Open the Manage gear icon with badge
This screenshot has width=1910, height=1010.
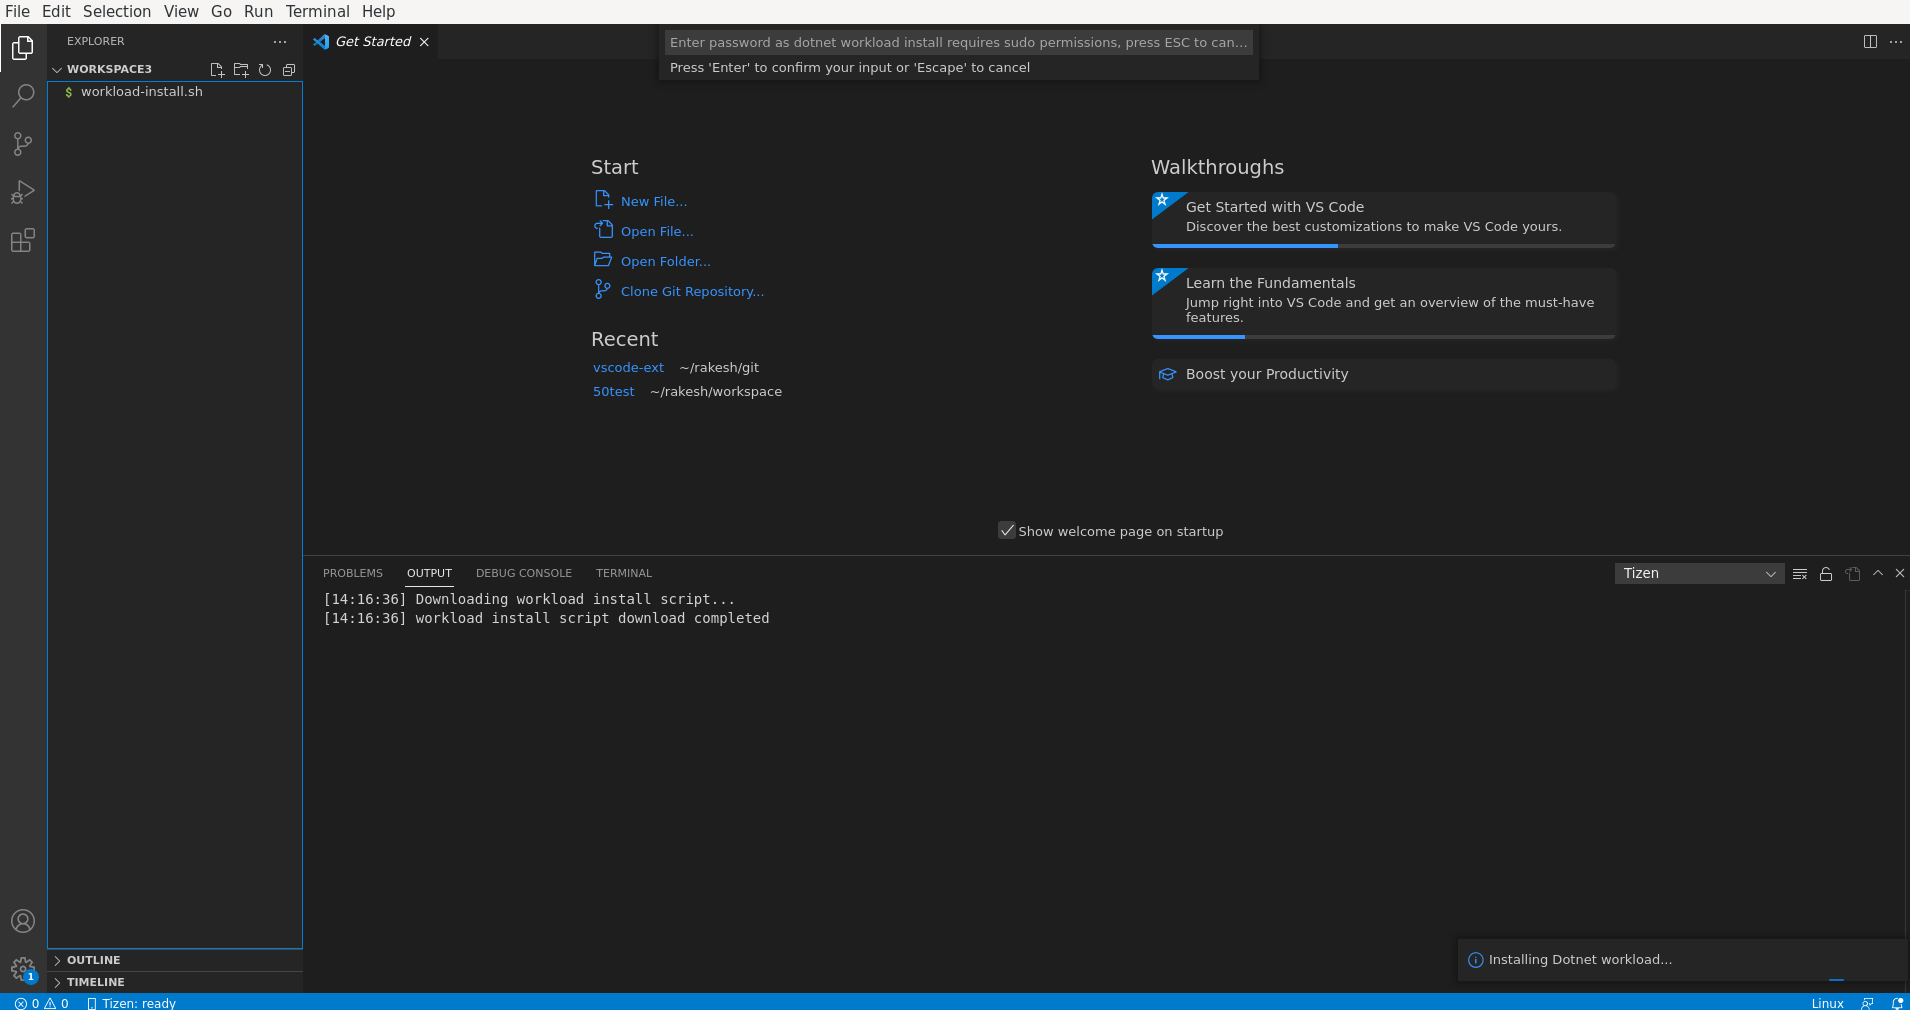click(x=22, y=970)
